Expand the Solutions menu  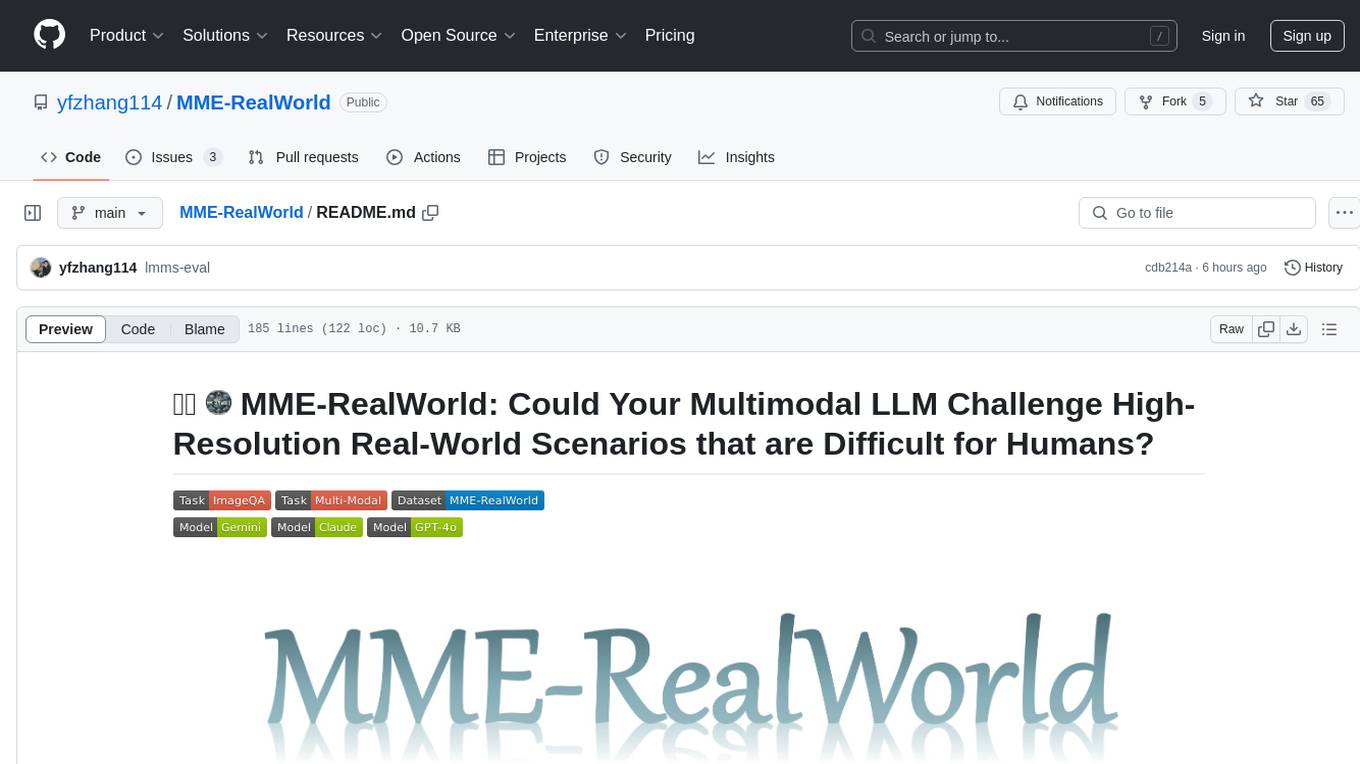[225, 35]
